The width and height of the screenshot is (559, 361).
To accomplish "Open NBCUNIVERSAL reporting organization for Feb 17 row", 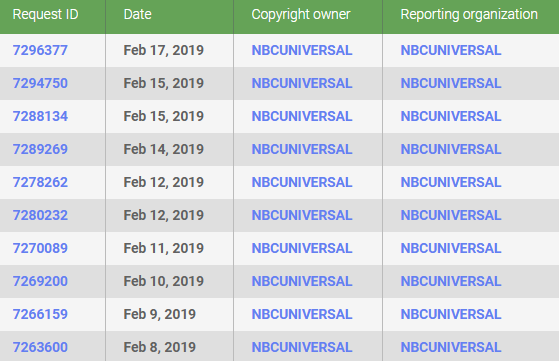I will [x=451, y=50].
